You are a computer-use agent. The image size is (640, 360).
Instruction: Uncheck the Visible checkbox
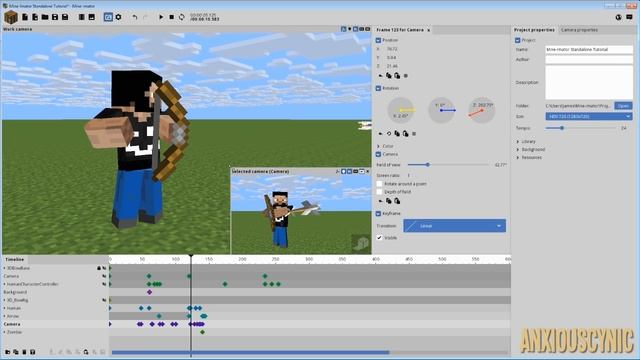coord(379,238)
